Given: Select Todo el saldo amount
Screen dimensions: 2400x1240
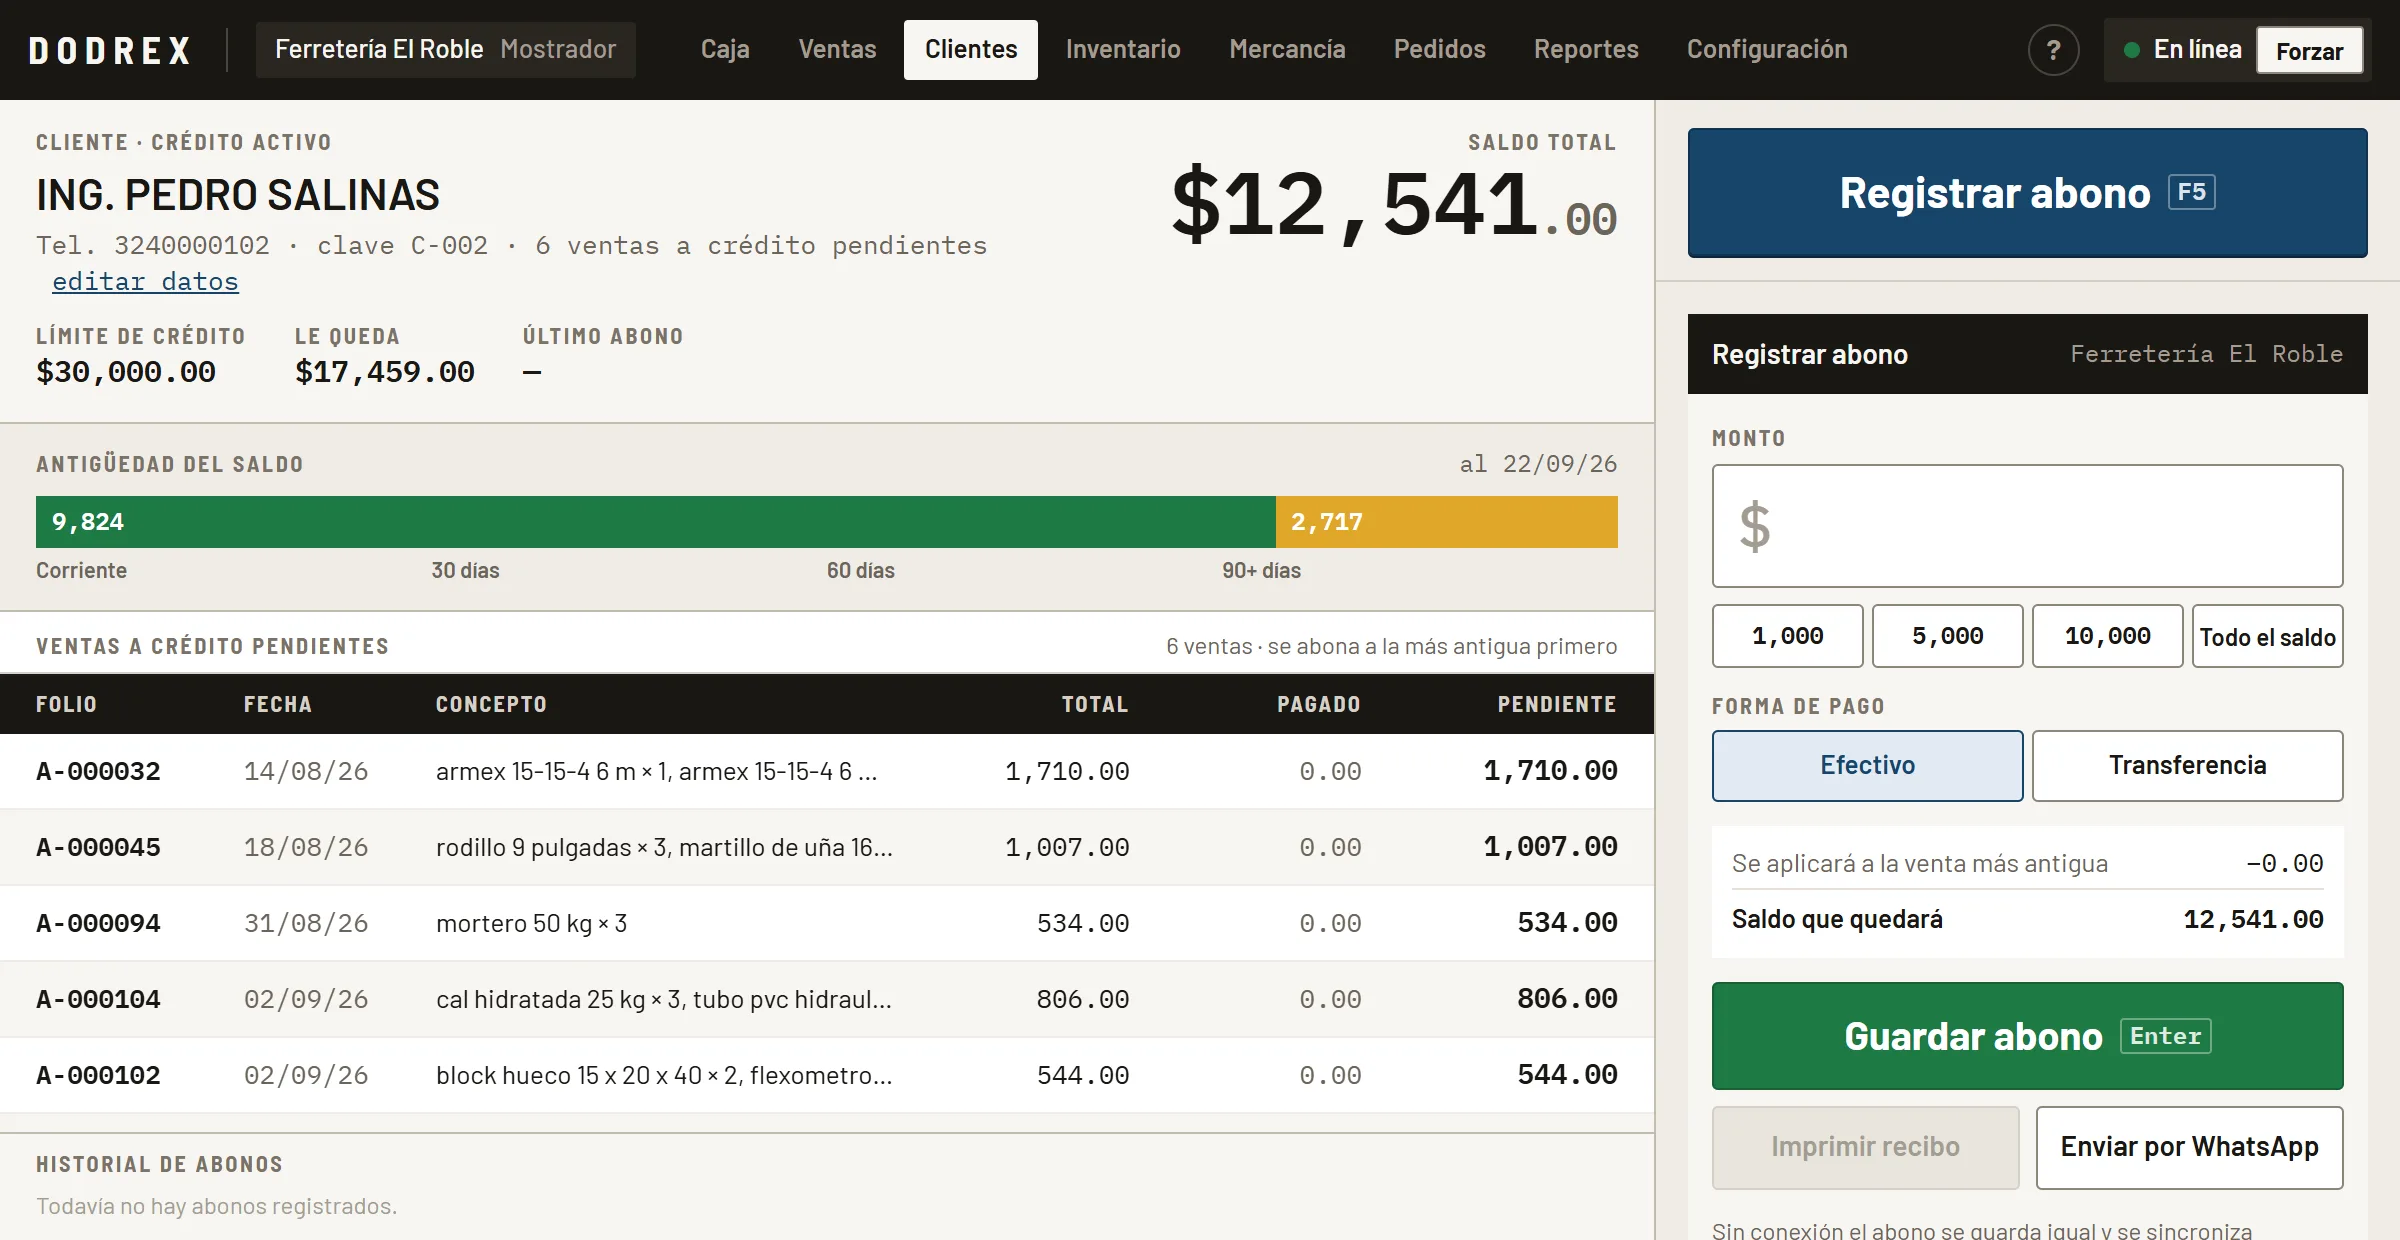Looking at the screenshot, I should tap(2268, 636).
